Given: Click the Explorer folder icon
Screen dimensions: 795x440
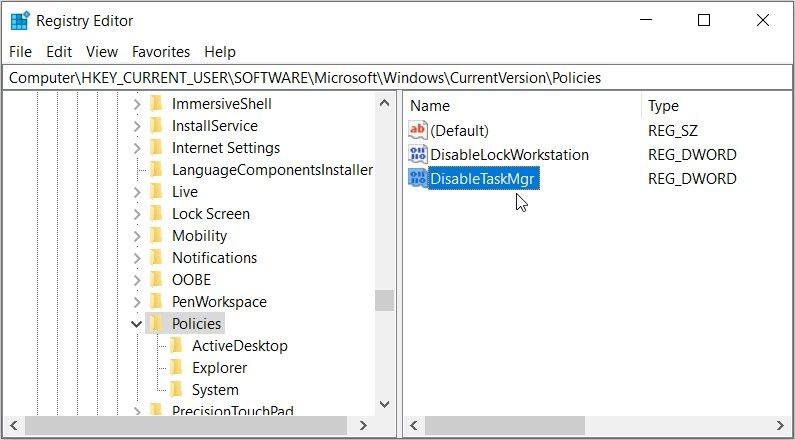Looking at the screenshot, I should point(176,367).
